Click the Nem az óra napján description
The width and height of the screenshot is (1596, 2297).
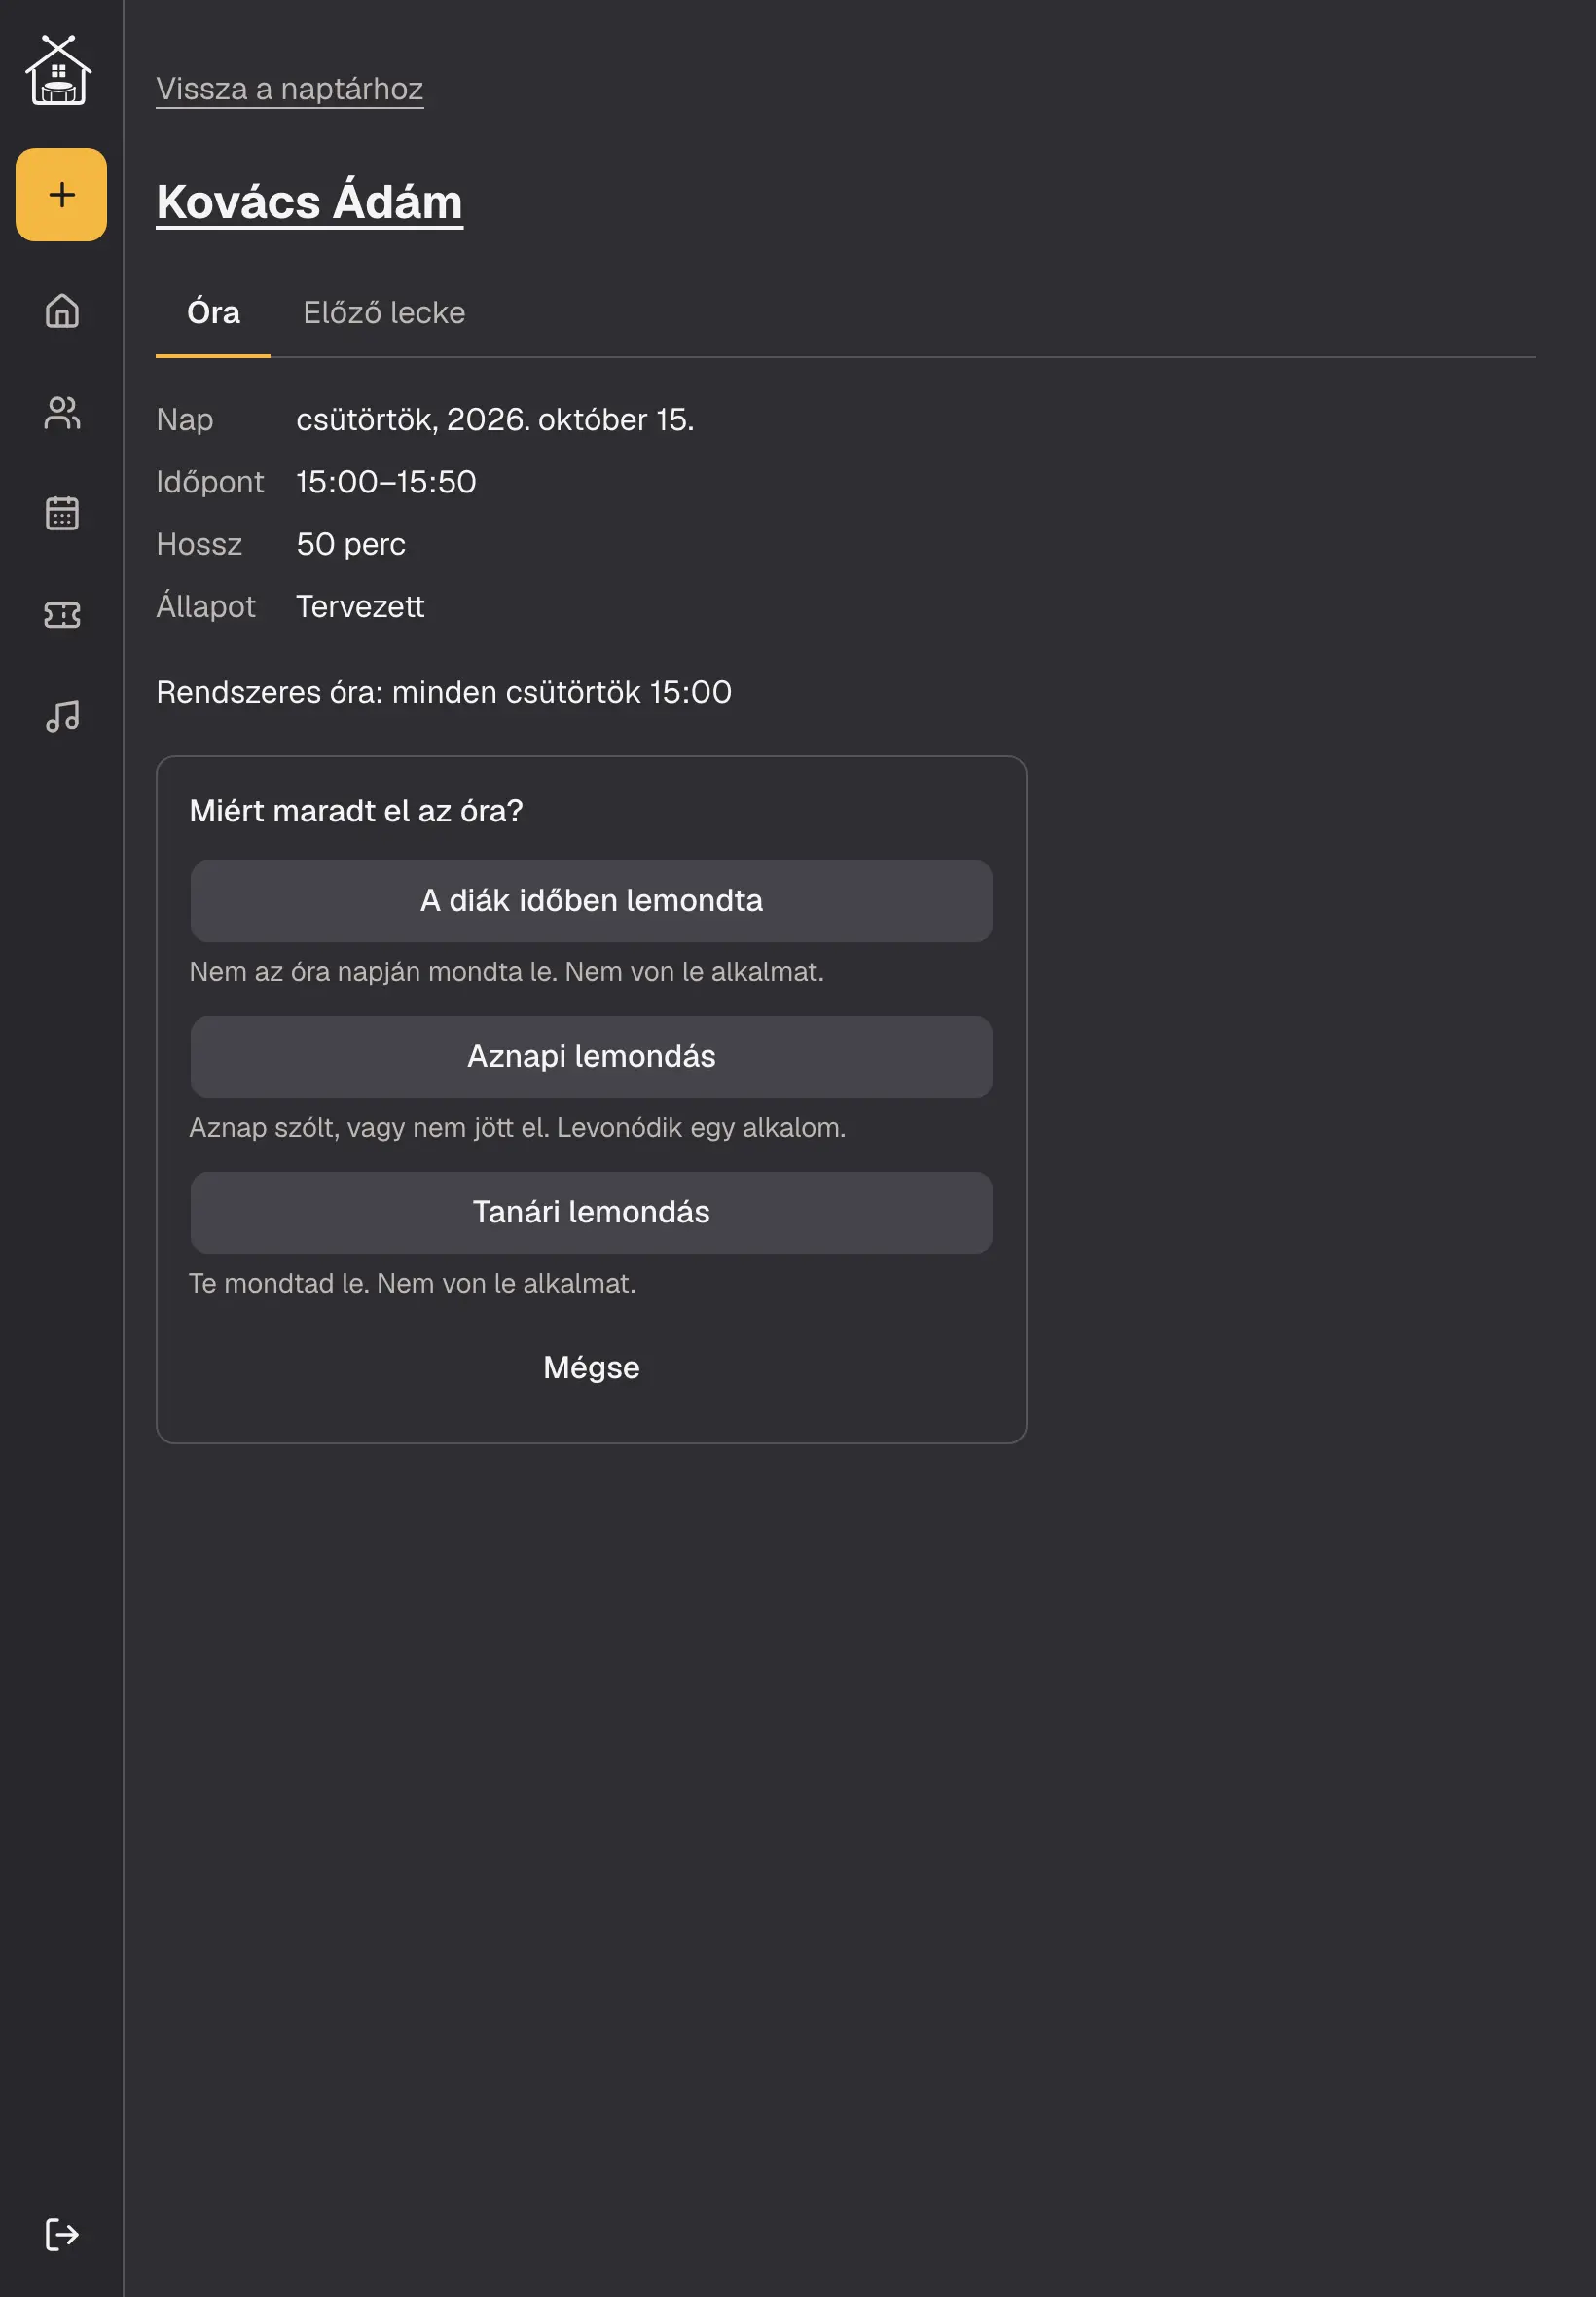507,972
